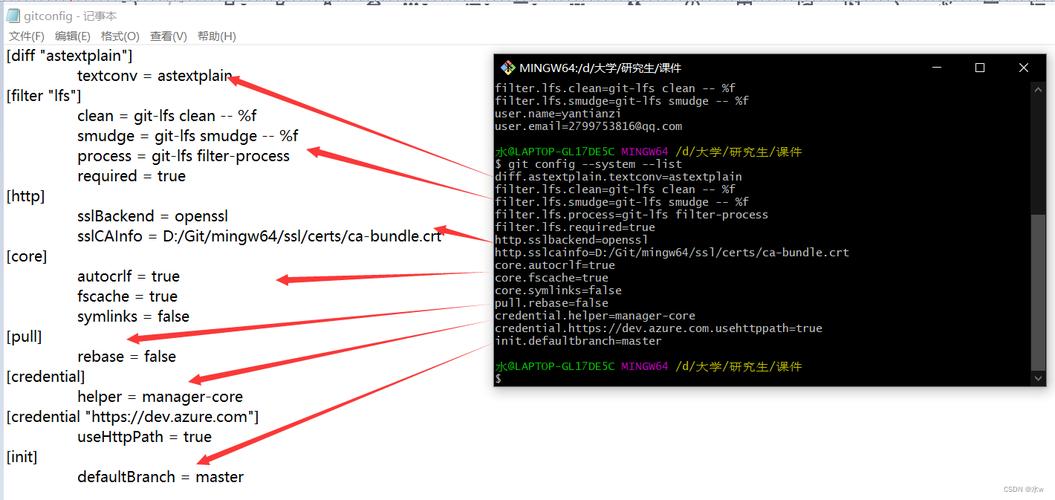Viewport: 1055px width, 500px height.
Task: Click the terminal vertical scrollbar thumb
Action: pos(1039,292)
